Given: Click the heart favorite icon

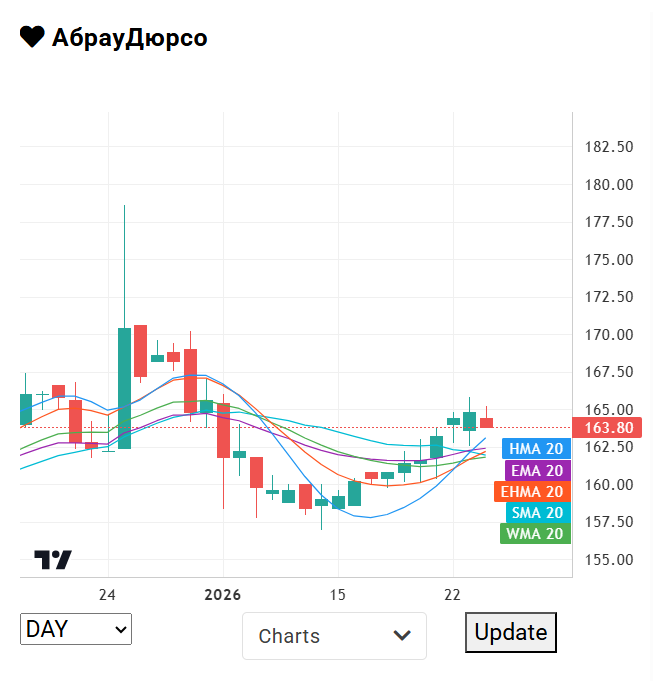Looking at the screenshot, I should tap(32, 37).
